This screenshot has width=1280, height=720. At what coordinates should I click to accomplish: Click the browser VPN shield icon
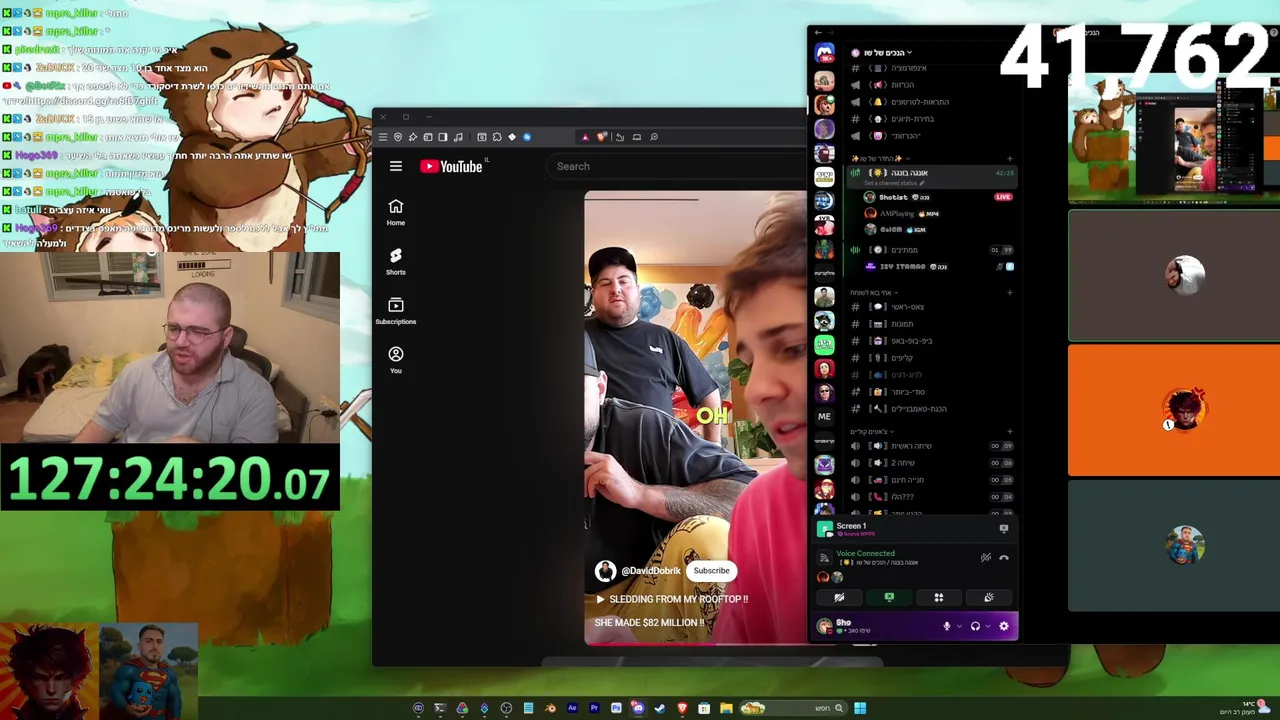tap(398, 137)
